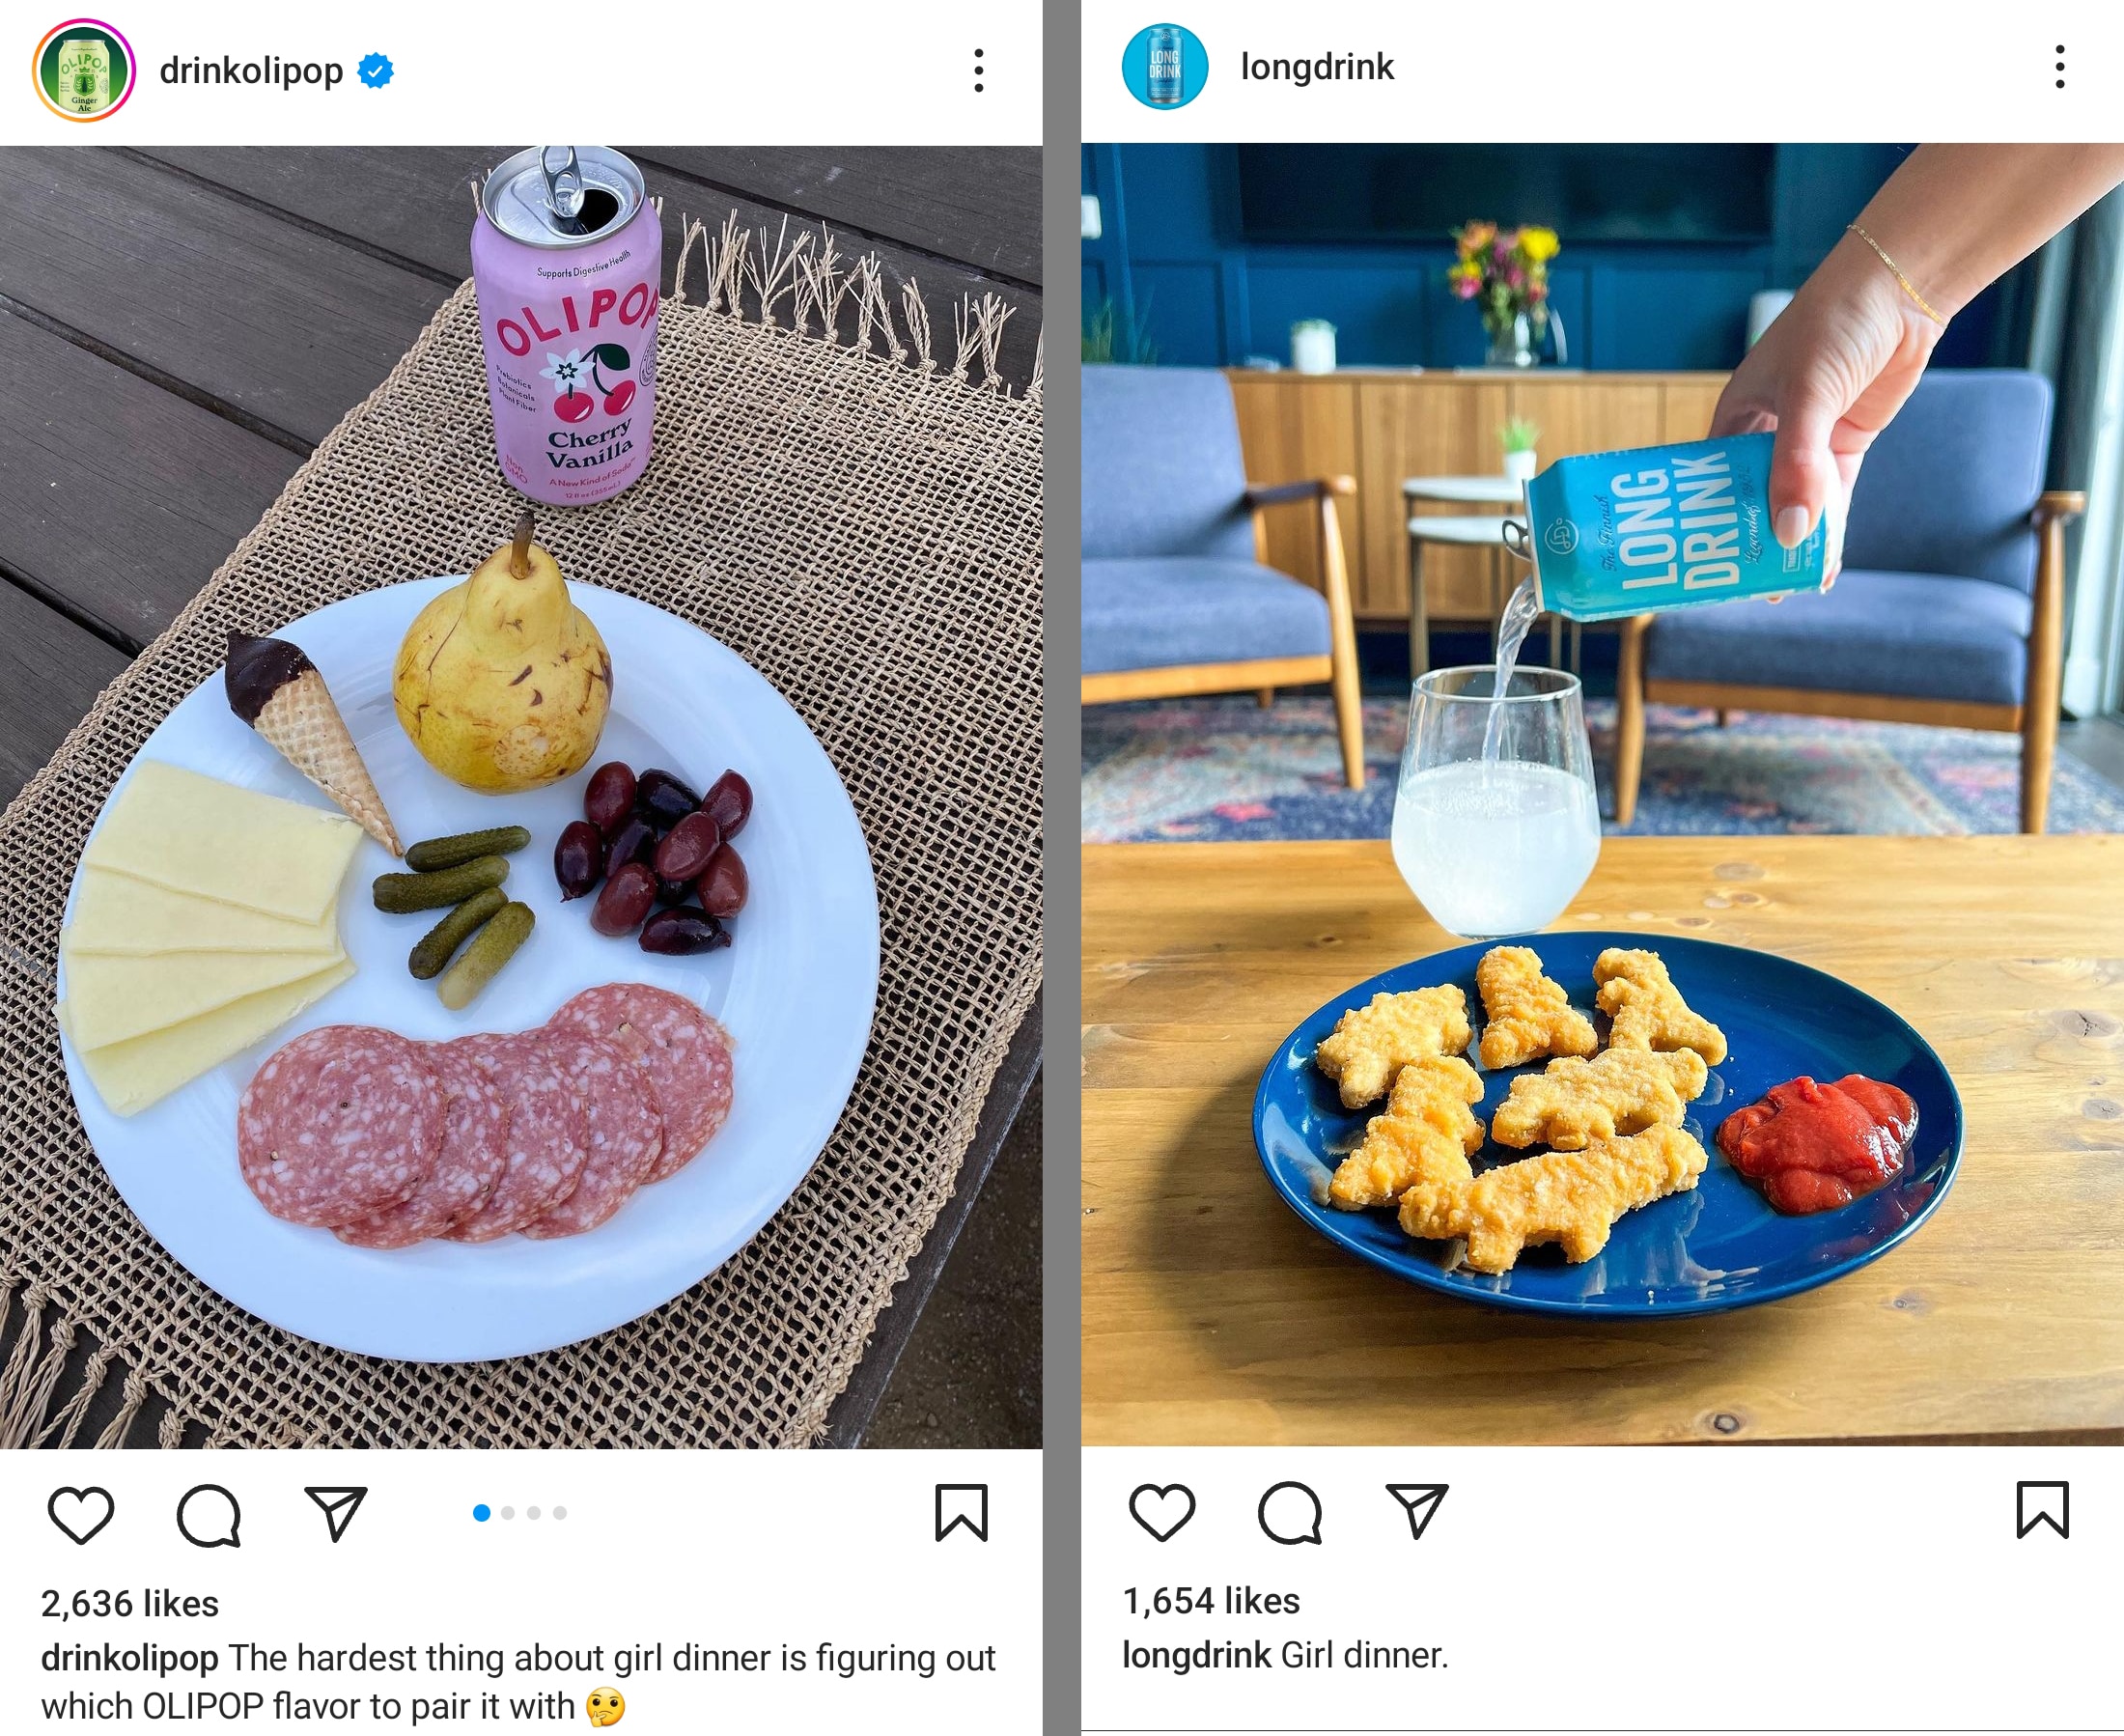The width and height of the screenshot is (2124, 1736).
Task: Open longdrink username in post header
Action: pos(1317,67)
